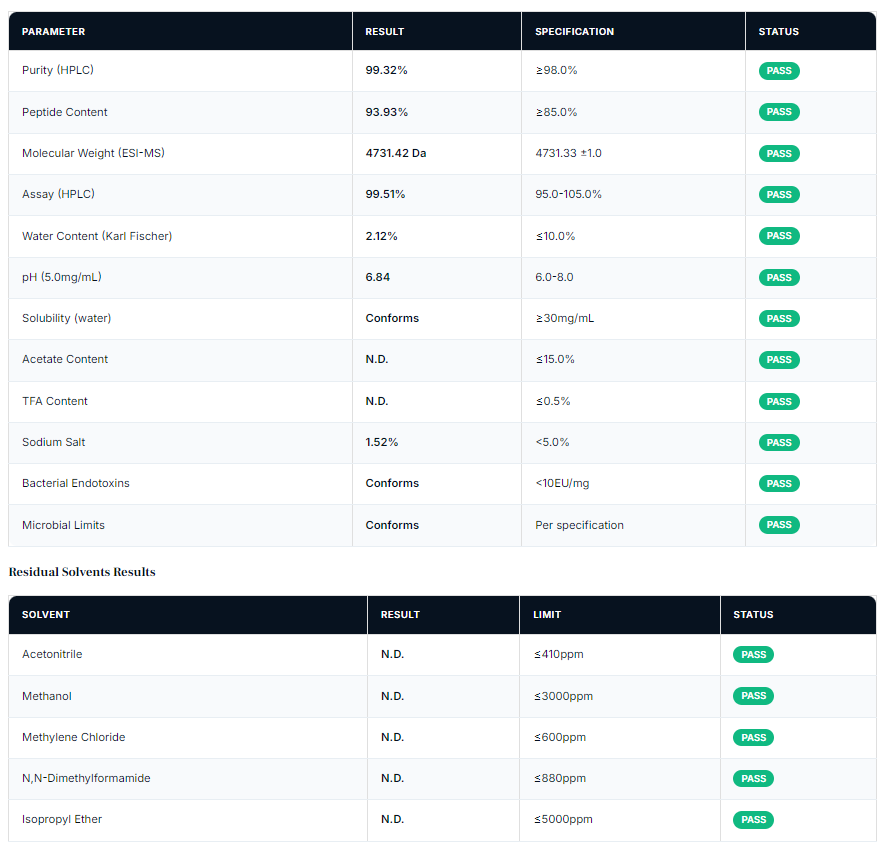884x861 pixels.
Task: Click the 1.52% sodium salt result
Action: point(382,442)
